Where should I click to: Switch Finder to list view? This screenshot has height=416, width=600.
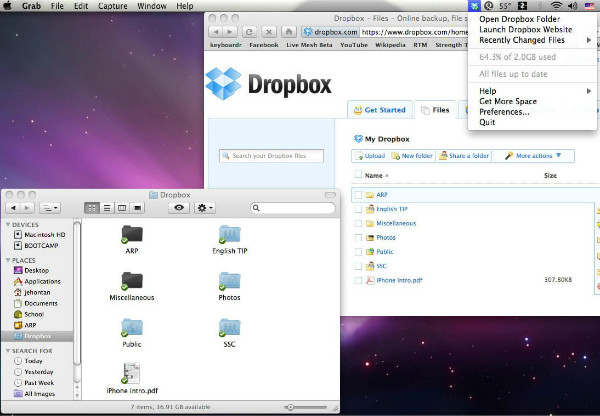(107, 208)
